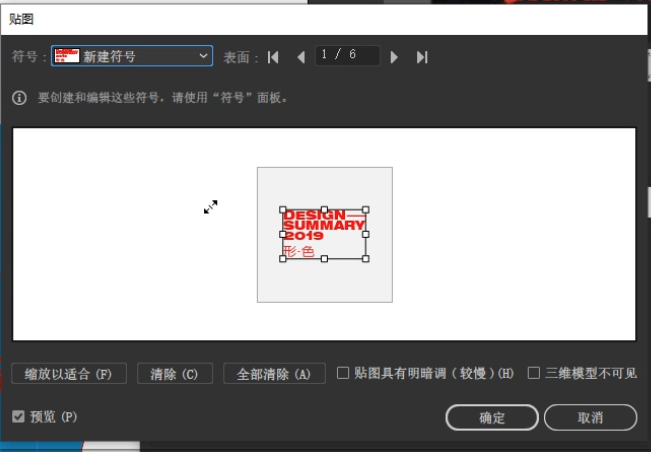Click the 全部清除 (A) button
The image size is (651, 452).
(274, 374)
